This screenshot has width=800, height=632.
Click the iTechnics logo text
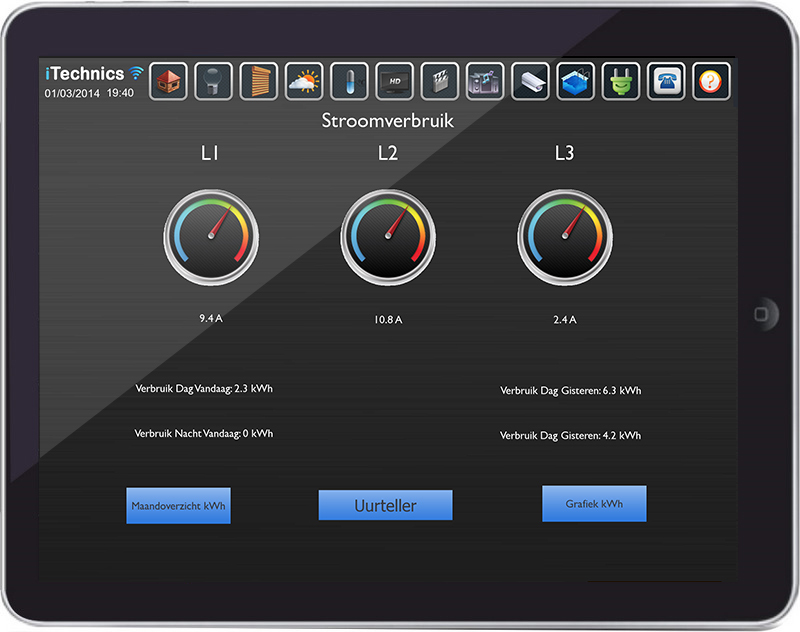click(x=85, y=74)
